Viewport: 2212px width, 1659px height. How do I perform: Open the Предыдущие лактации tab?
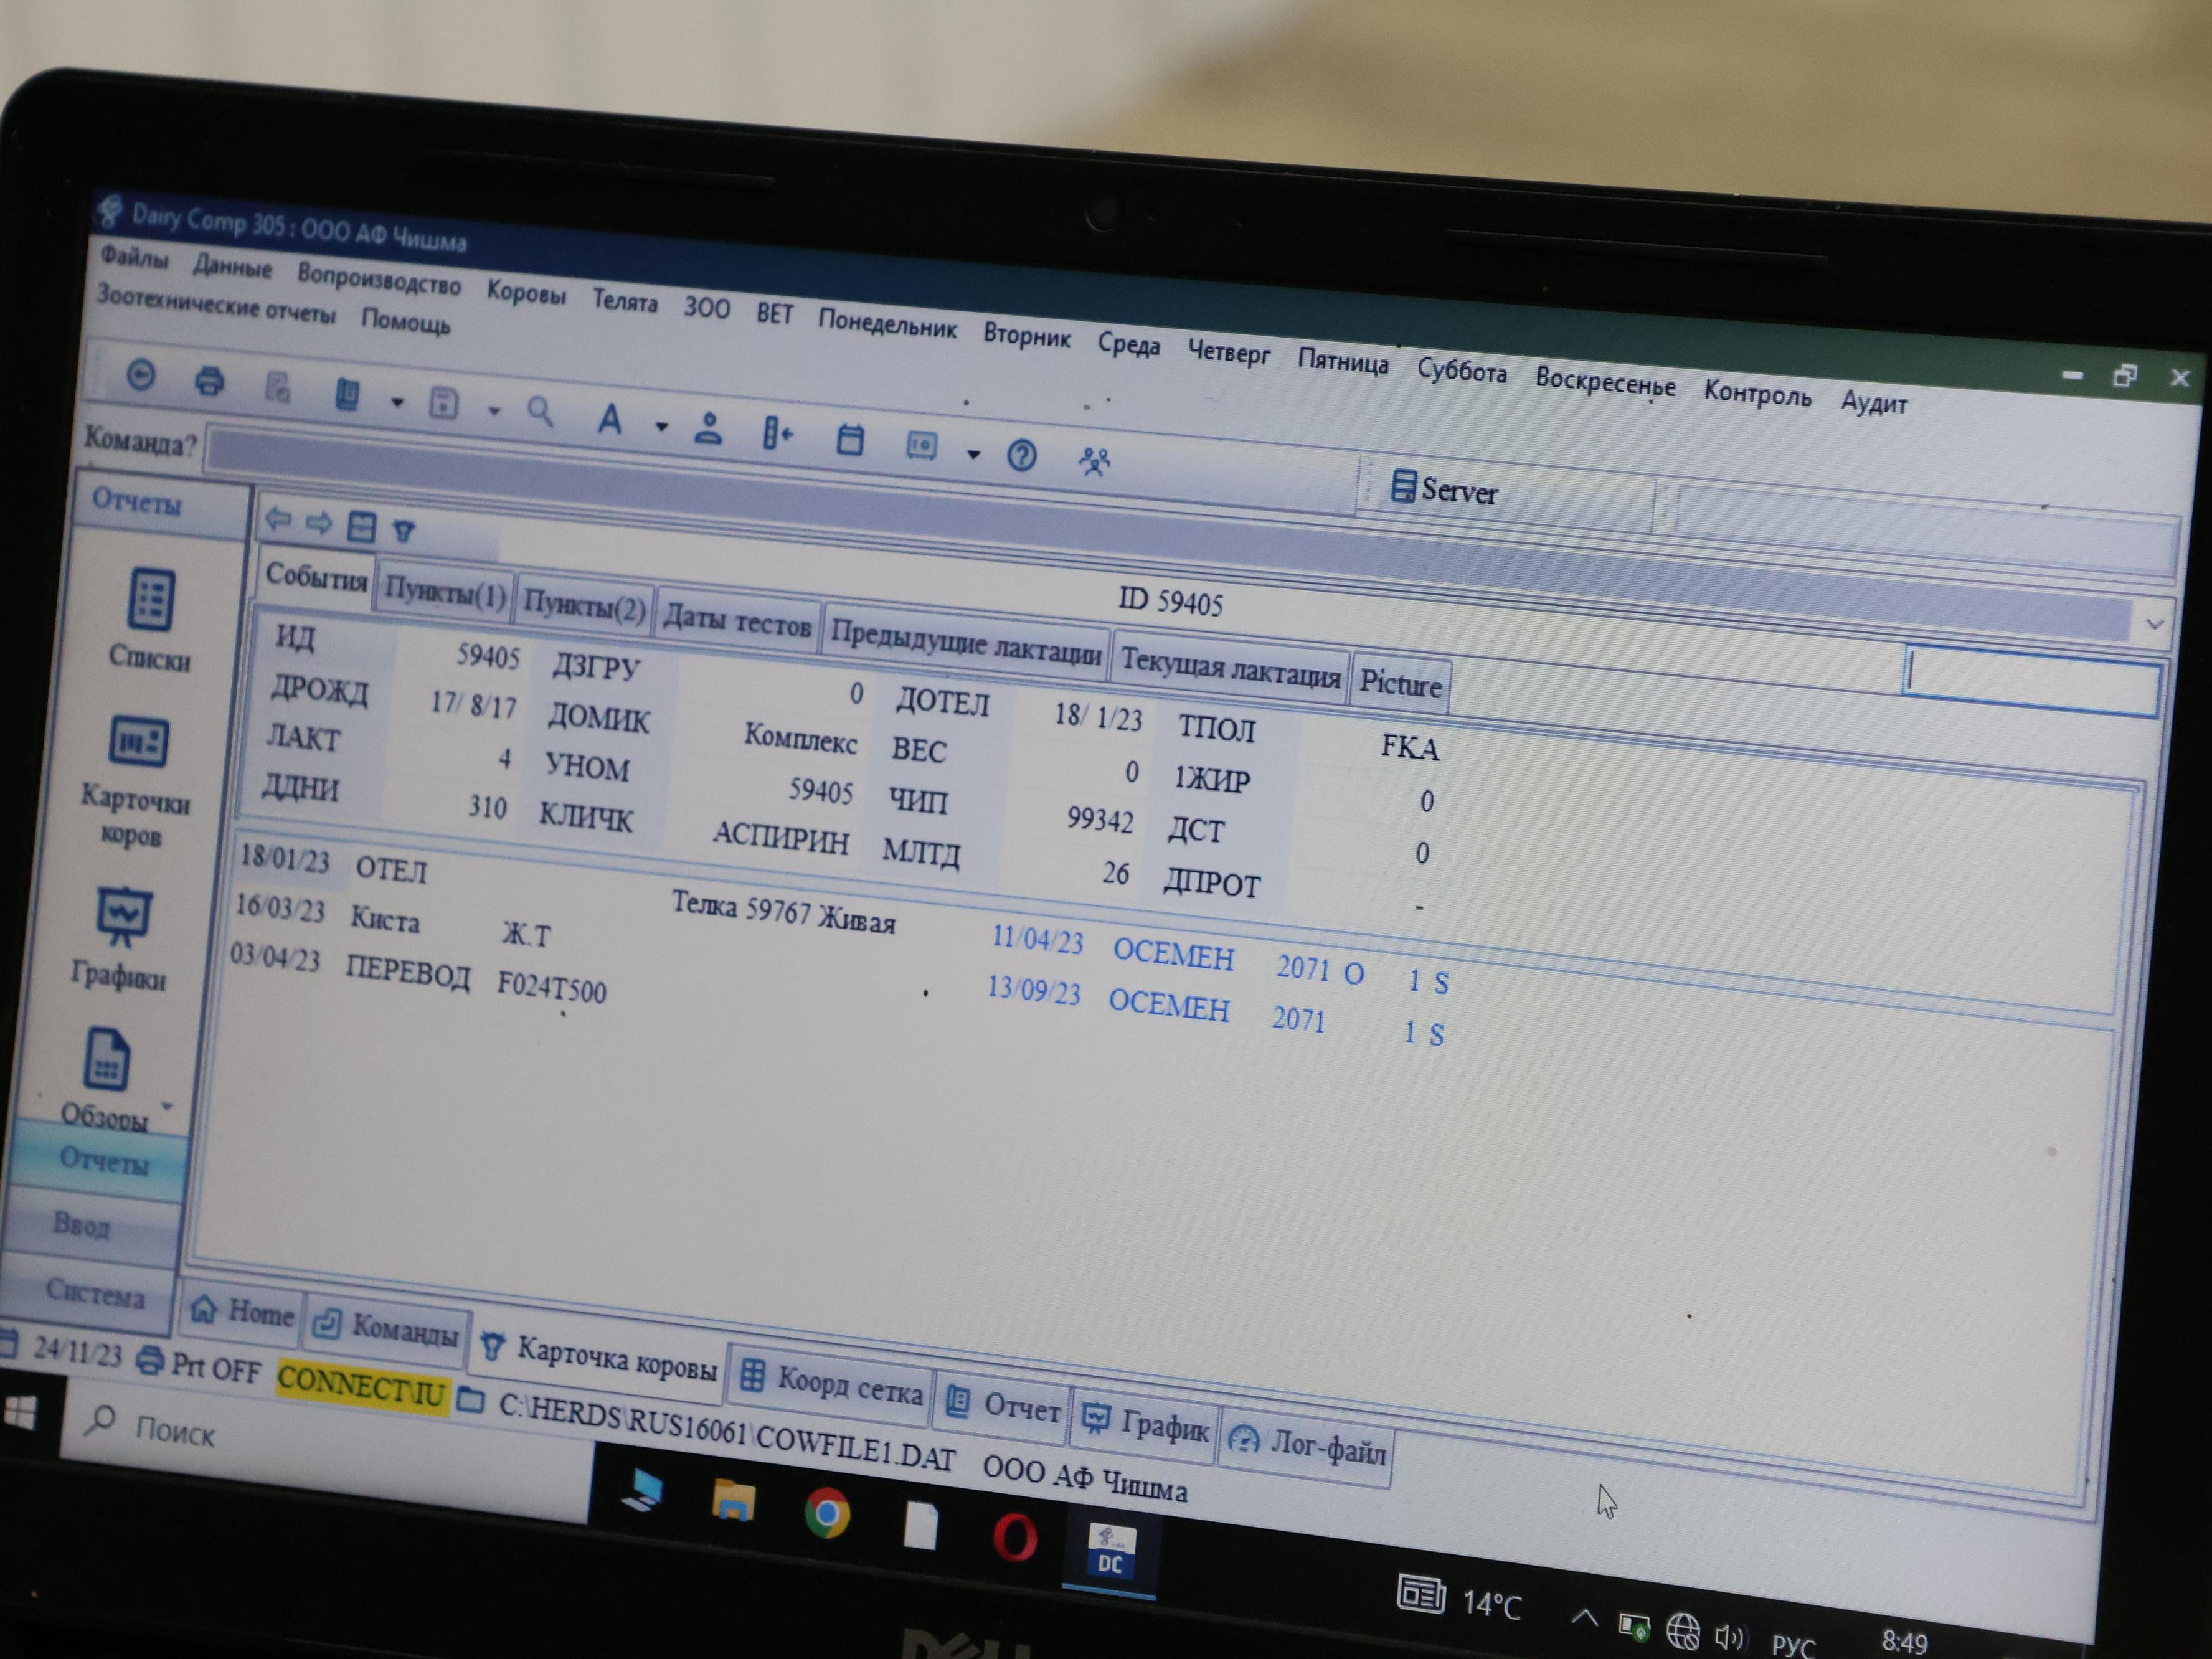coord(966,644)
